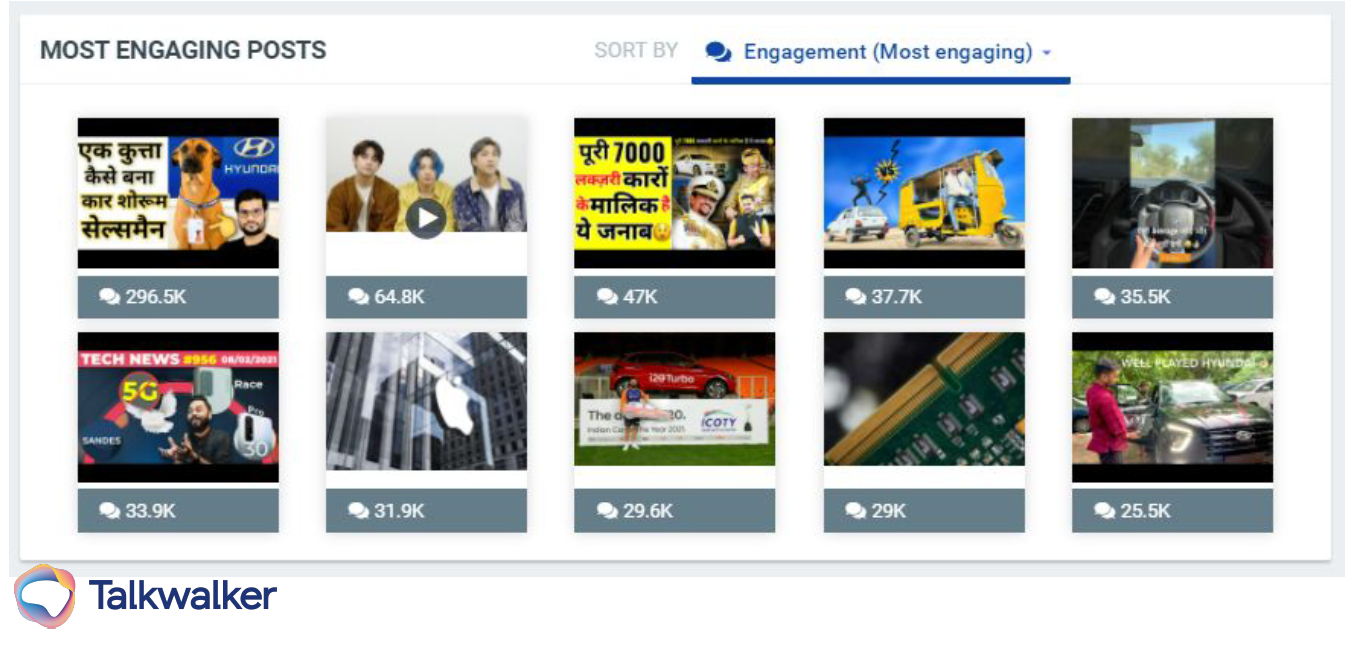Open the Tech News #956 thumbnail
Screen dimensions: 1354x648
(x=178, y=407)
